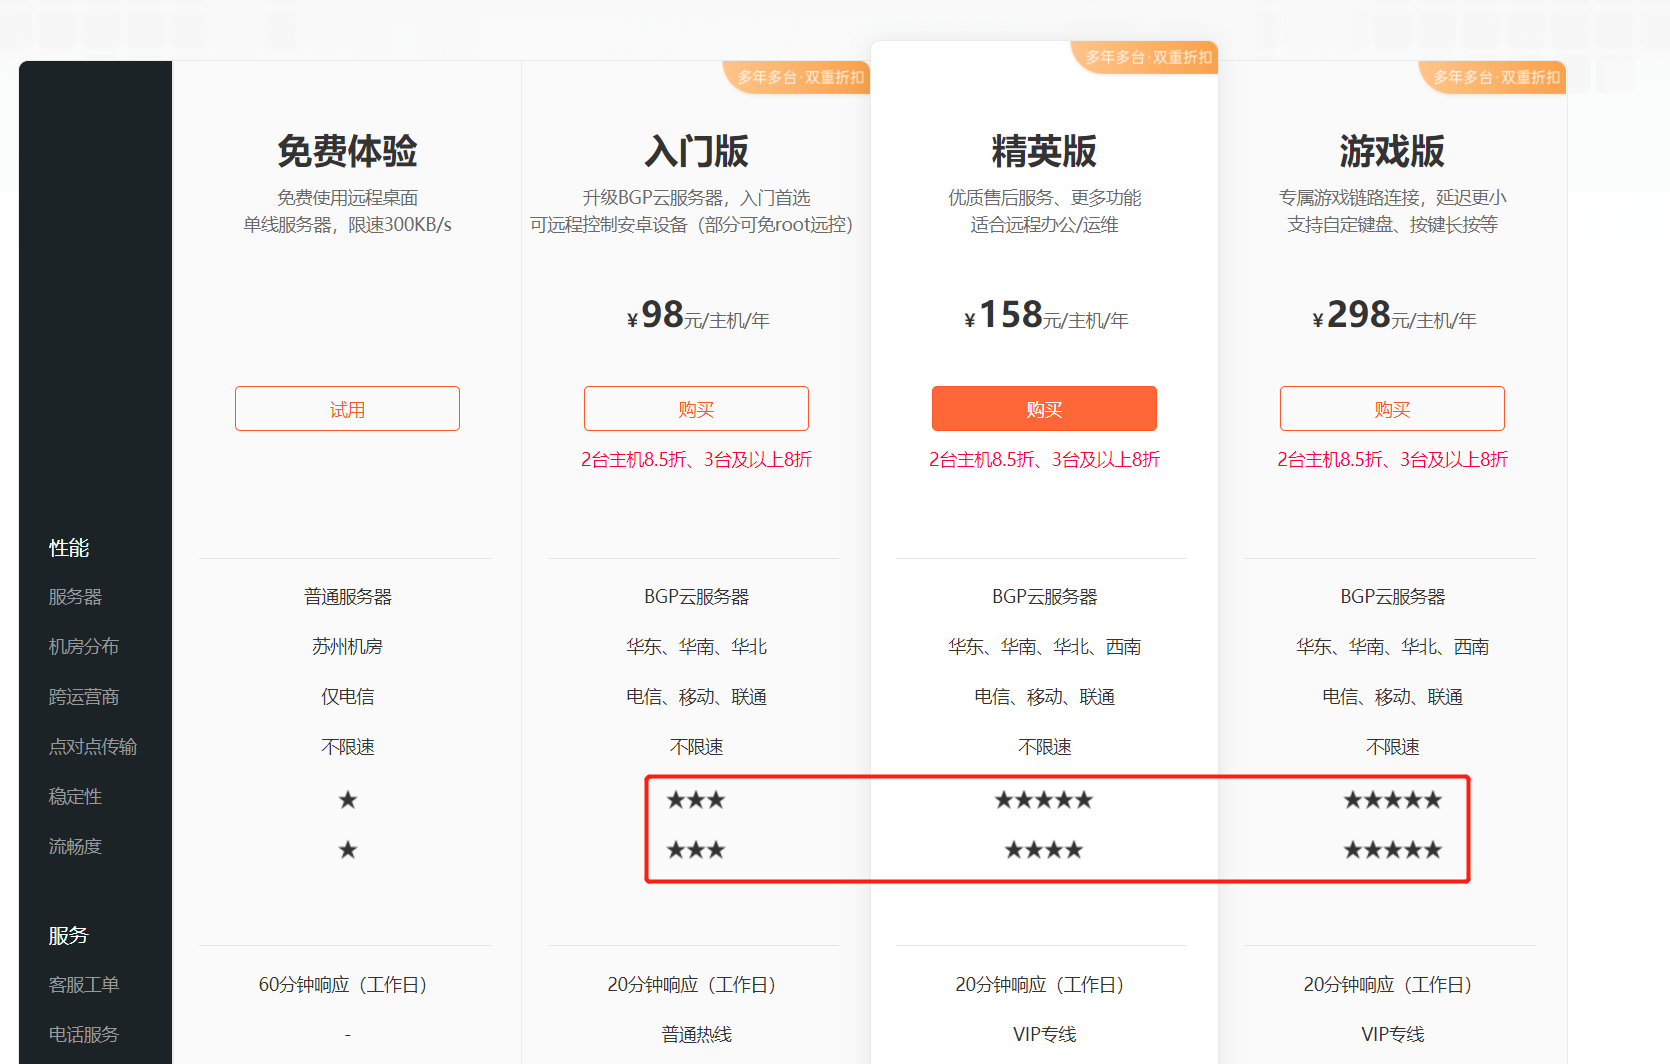The width and height of the screenshot is (1670, 1064).
Task: Click orange 购买 button for 精英版
Action: click(1044, 409)
